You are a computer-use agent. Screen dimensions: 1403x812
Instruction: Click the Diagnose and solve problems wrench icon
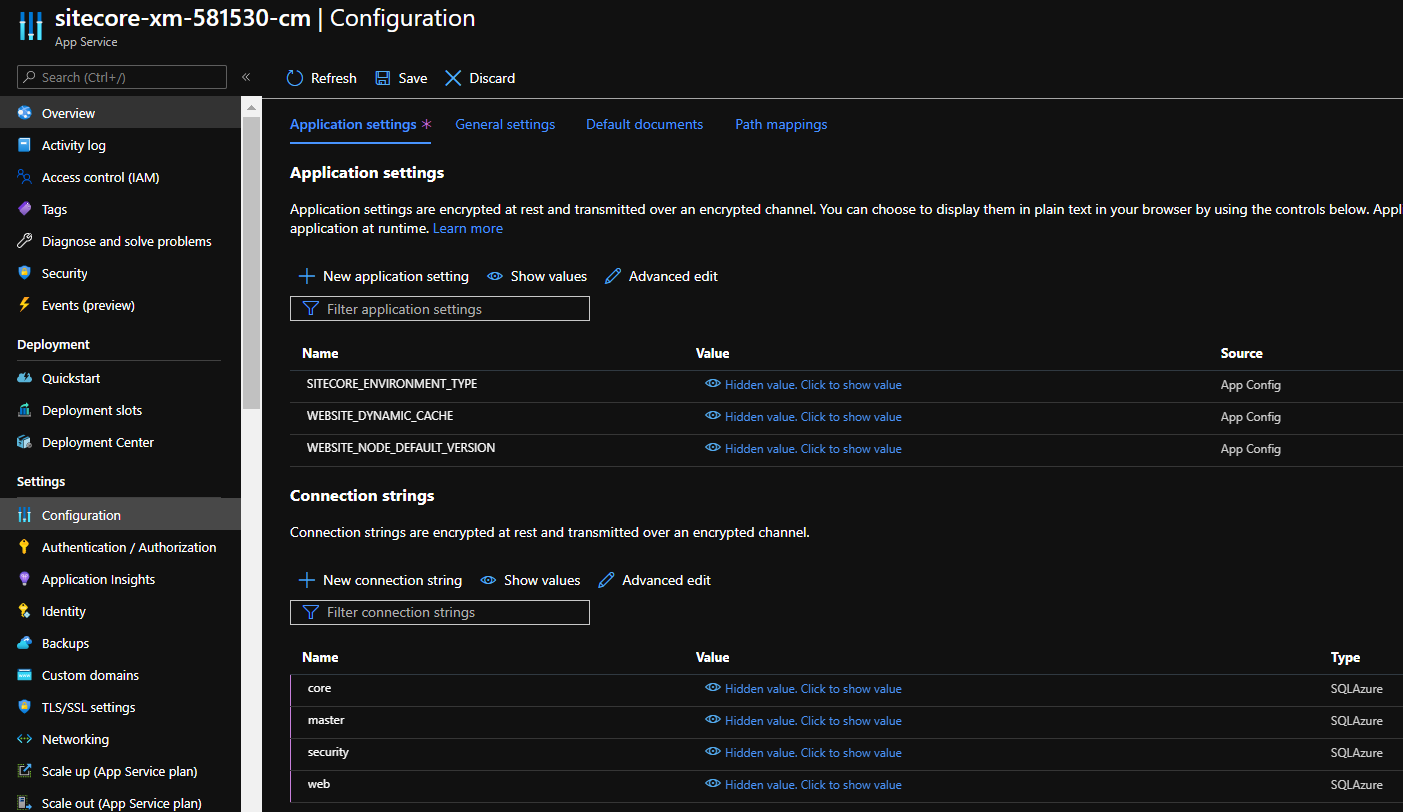(x=25, y=241)
